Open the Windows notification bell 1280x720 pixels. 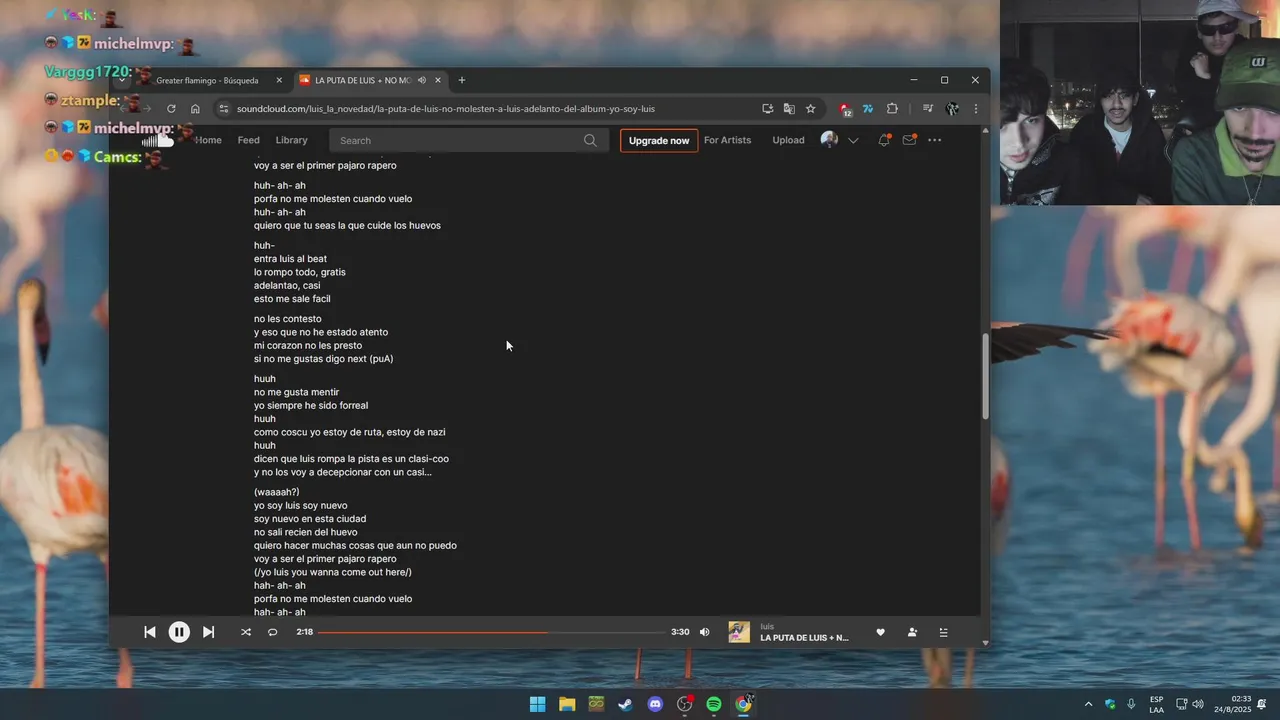point(1263,704)
